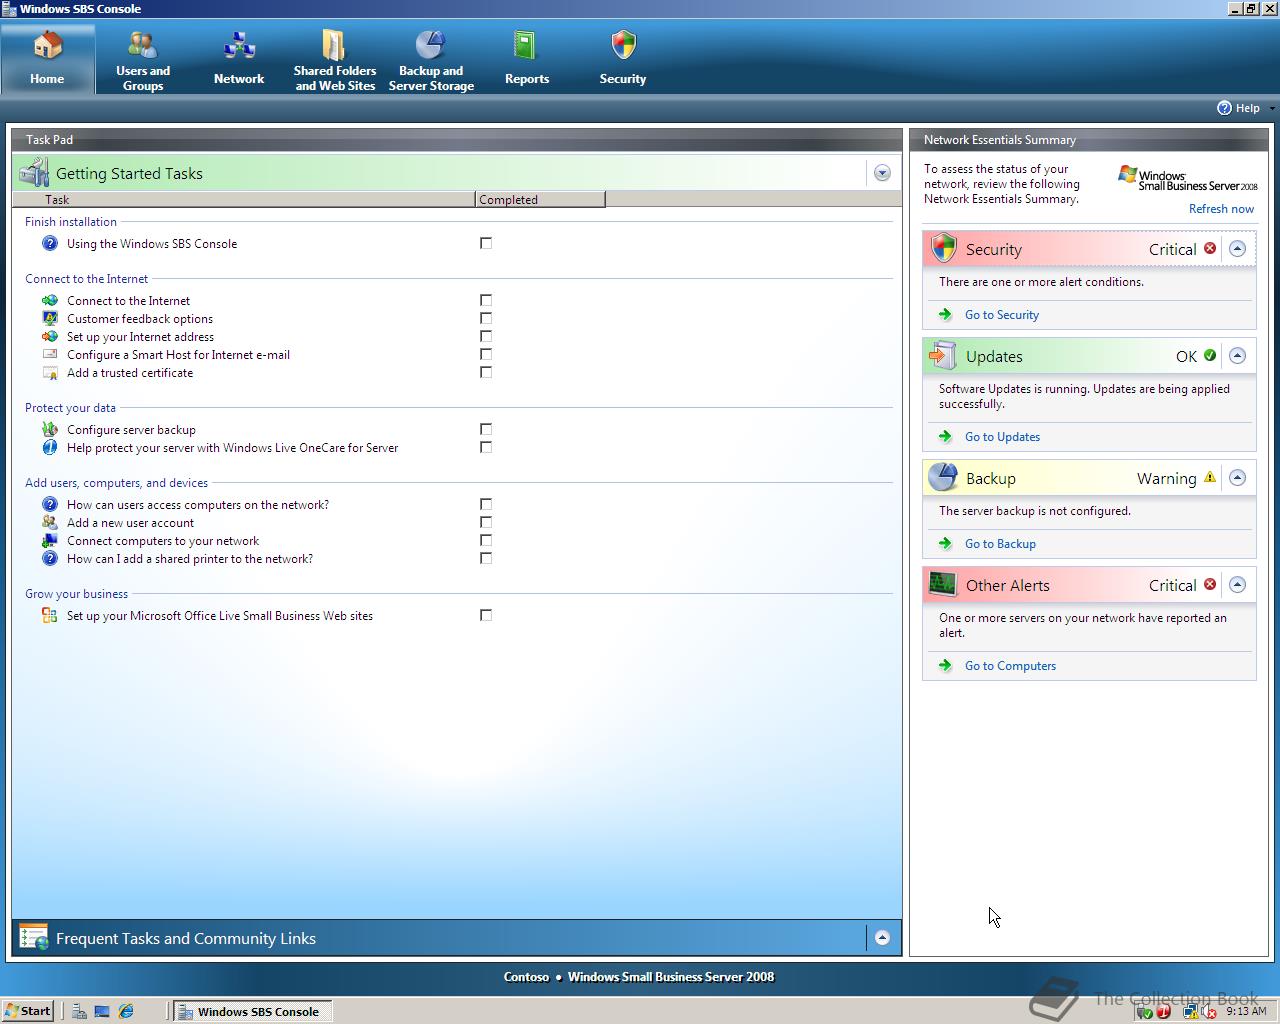The image size is (1280, 1024).
Task: Tick Customer feedback options checkbox
Action: [x=486, y=318]
